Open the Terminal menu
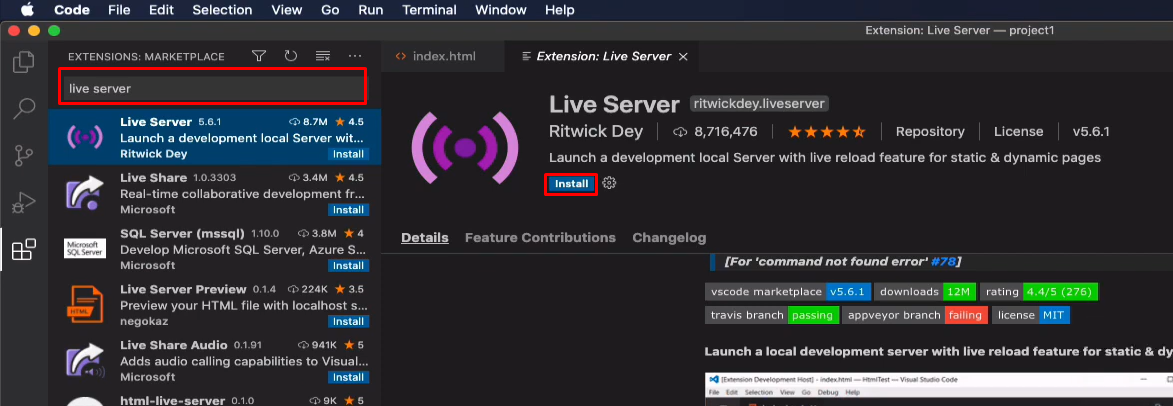Viewport: 1173px width, 406px height. coord(429,10)
